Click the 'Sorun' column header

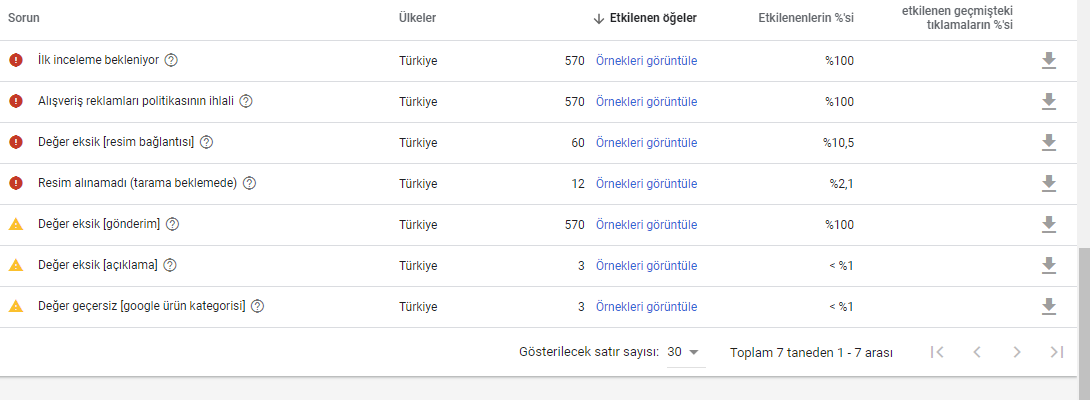(x=24, y=19)
